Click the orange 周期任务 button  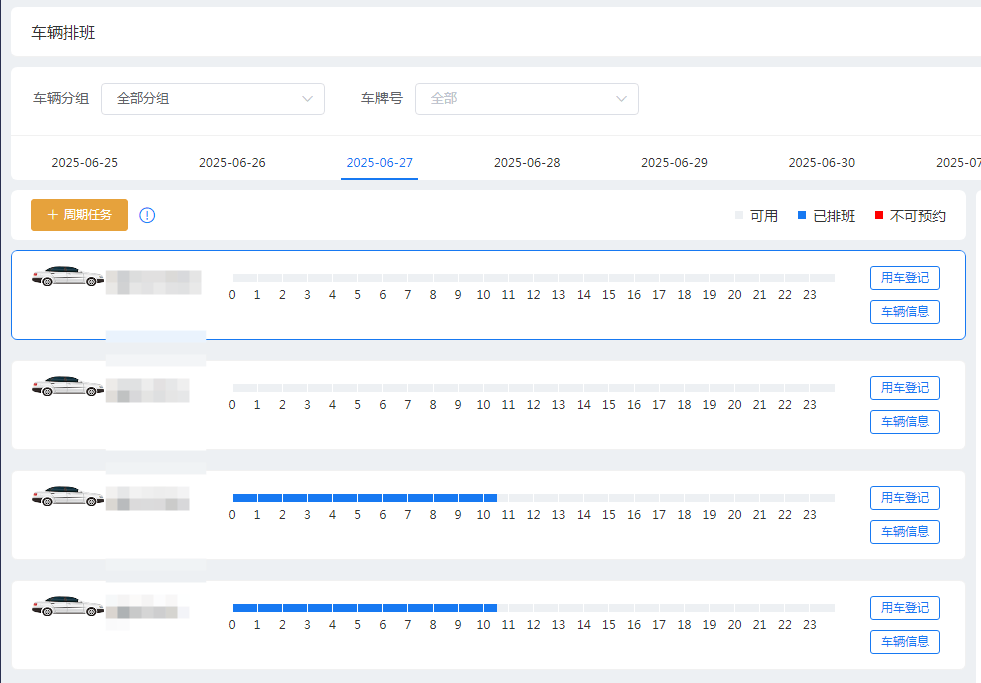pyautogui.click(x=79, y=215)
